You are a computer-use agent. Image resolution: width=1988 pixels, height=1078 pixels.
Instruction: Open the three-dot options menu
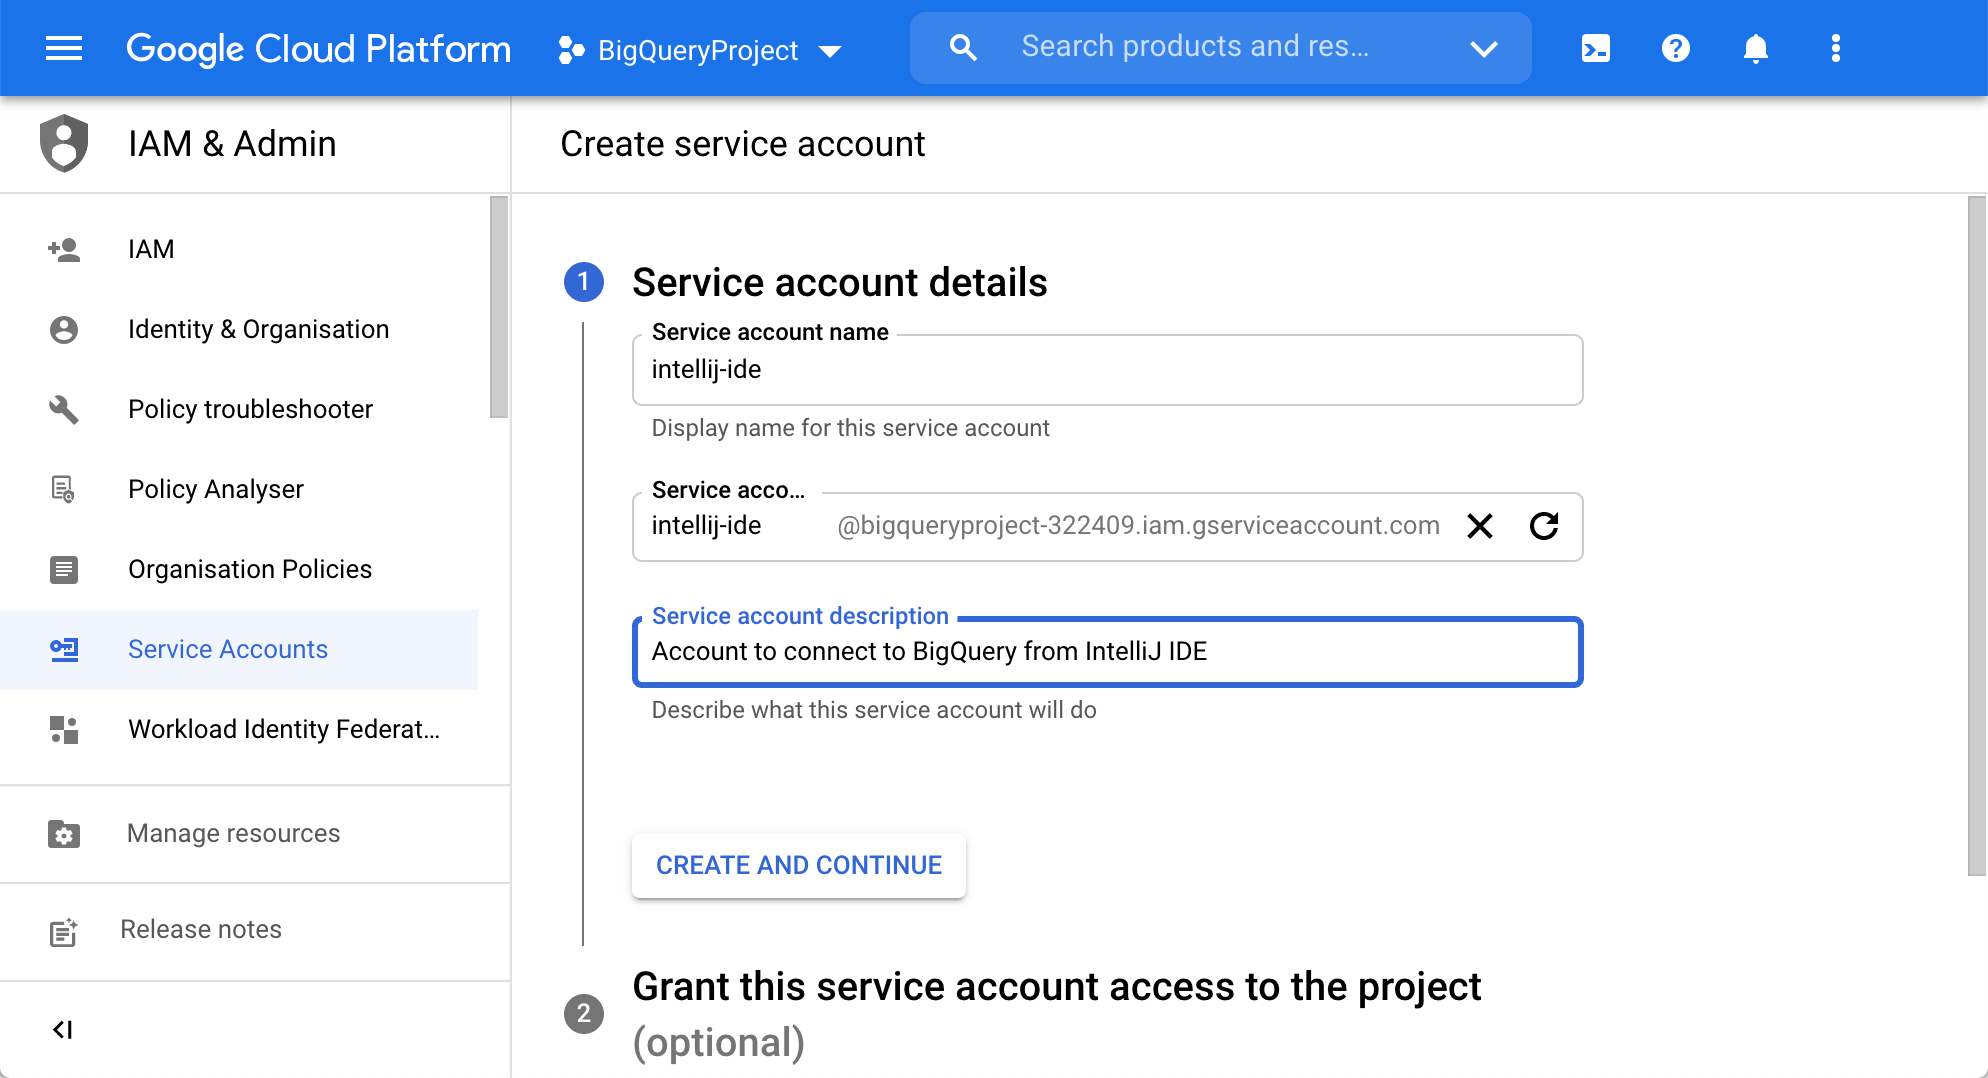1836,47
